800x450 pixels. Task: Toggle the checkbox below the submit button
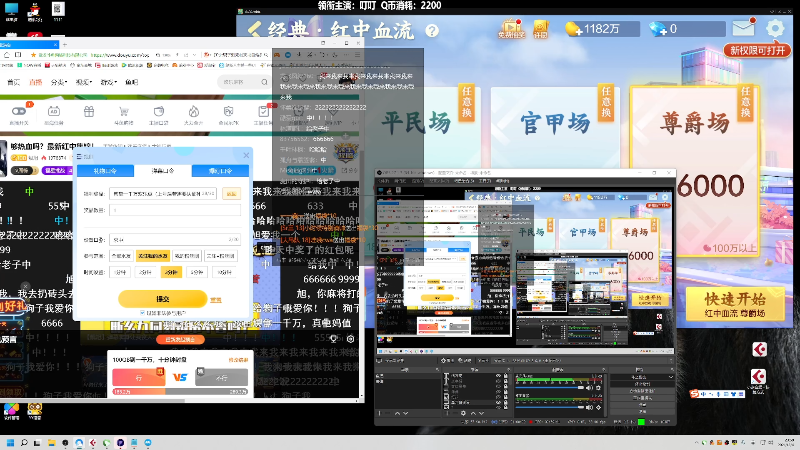click(142, 312)
